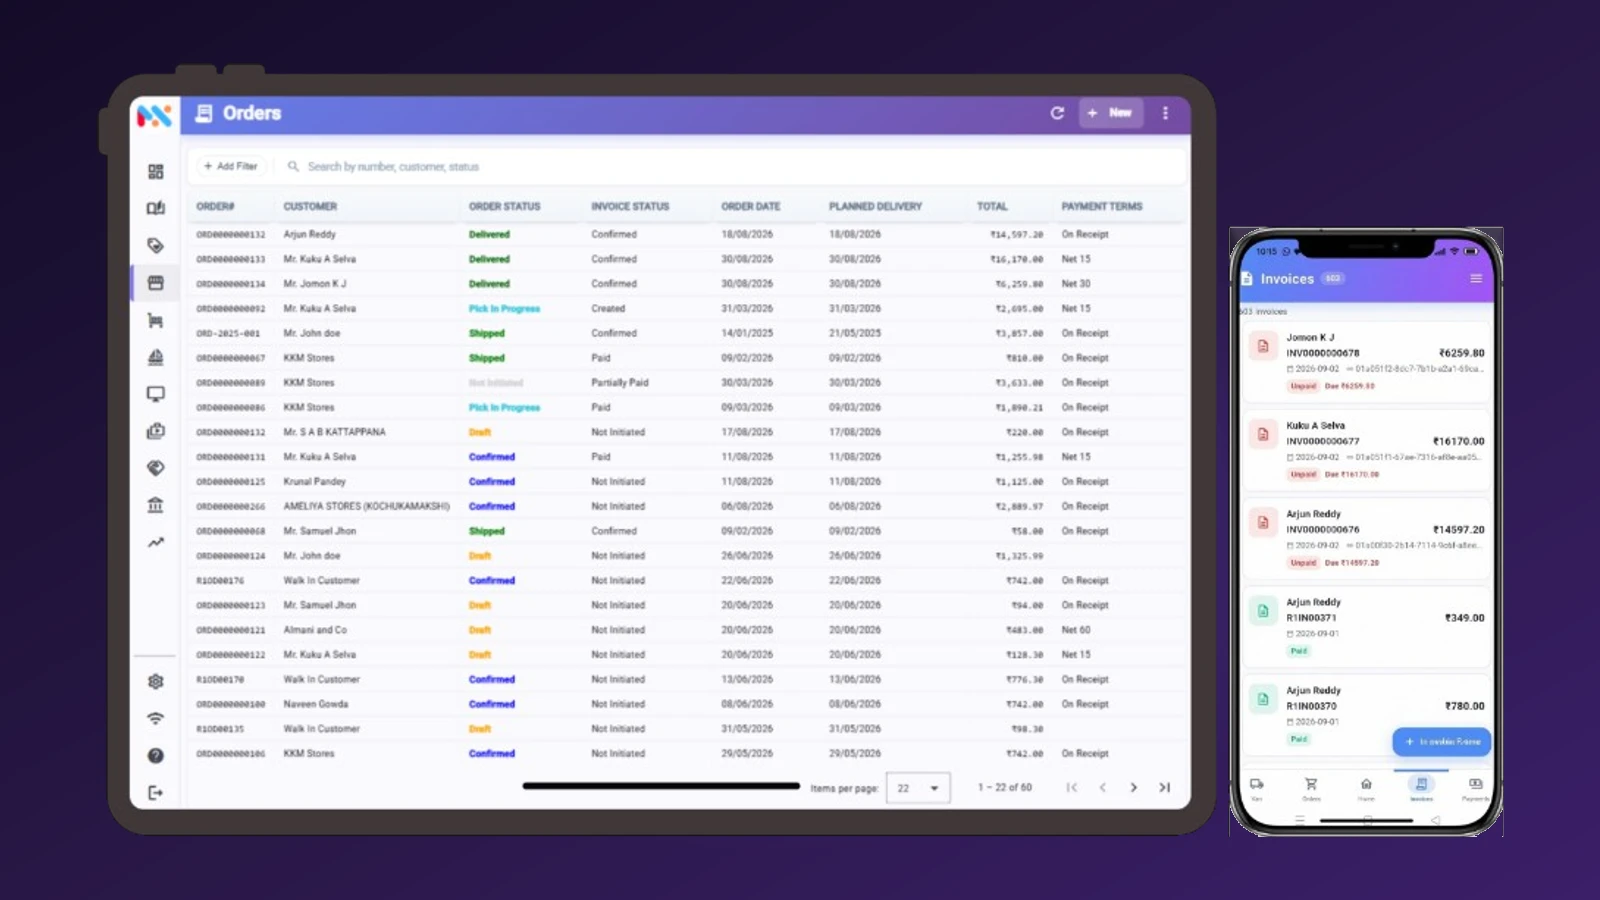
Task: Open order R1OD00176 for Walk In Customer
Action: point(688,580)
